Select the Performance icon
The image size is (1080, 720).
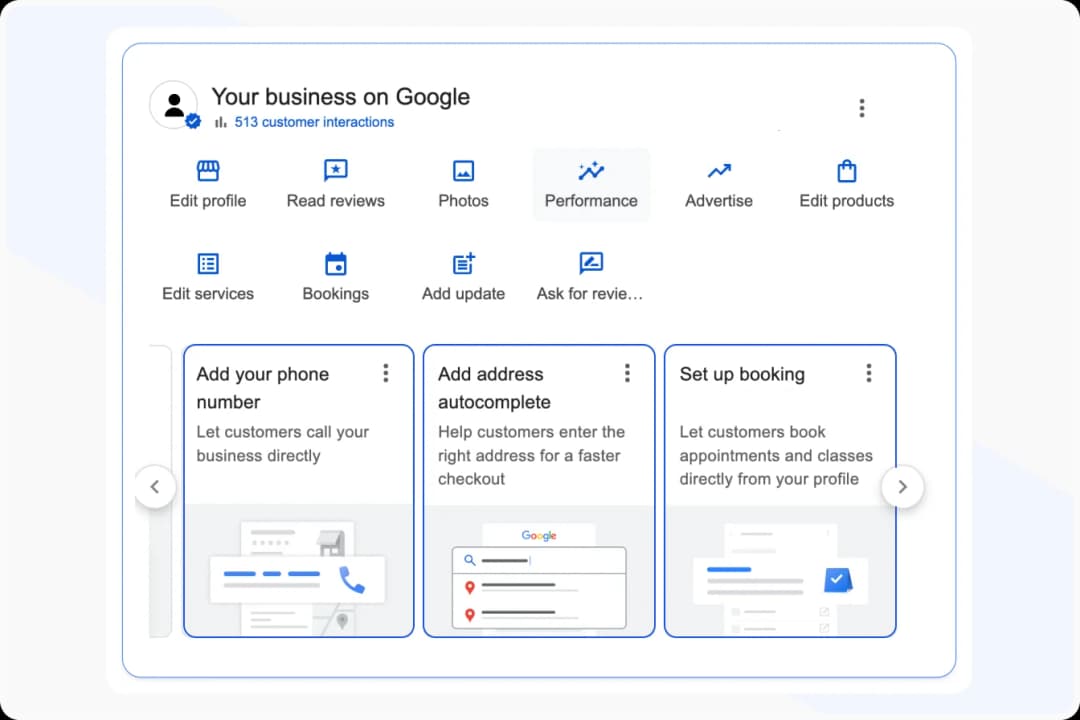(x=591, y=170)
